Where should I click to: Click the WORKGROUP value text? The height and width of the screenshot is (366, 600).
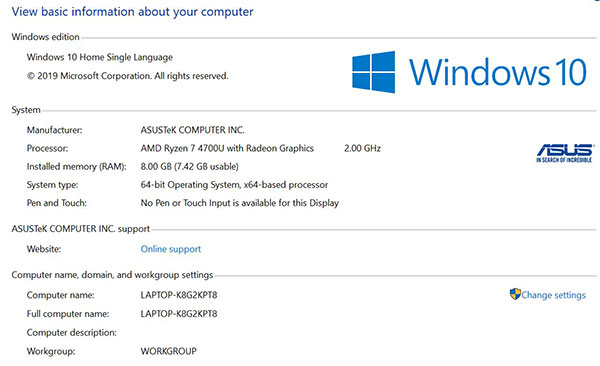168,351
